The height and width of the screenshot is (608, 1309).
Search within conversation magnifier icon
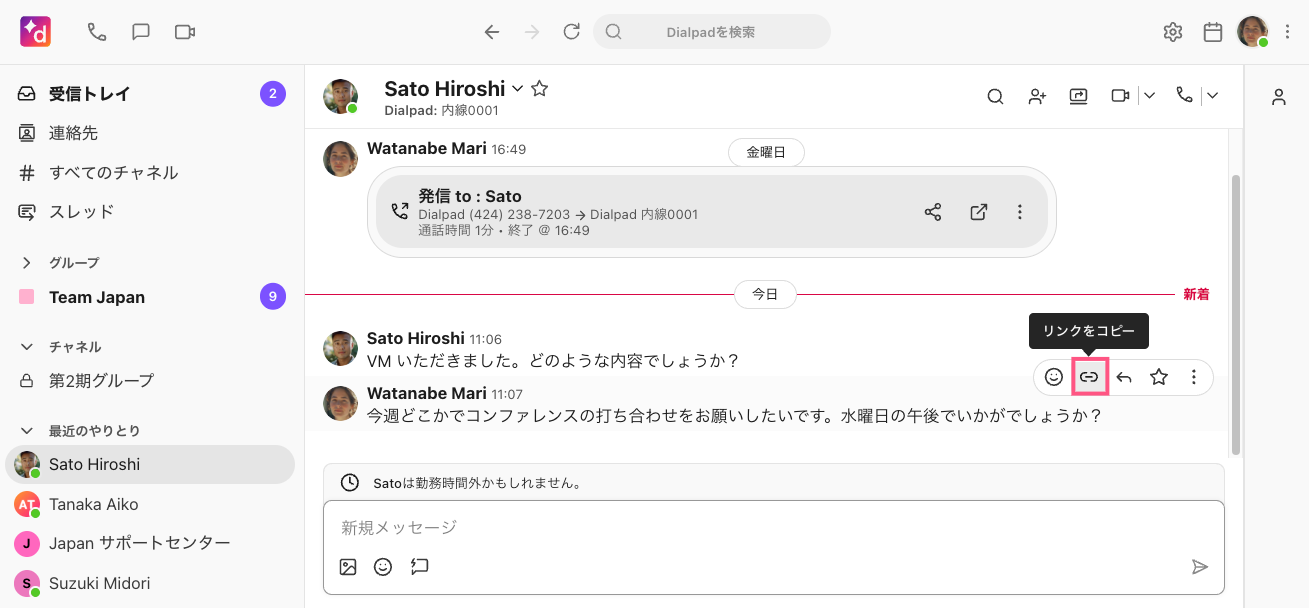point(995,96)
